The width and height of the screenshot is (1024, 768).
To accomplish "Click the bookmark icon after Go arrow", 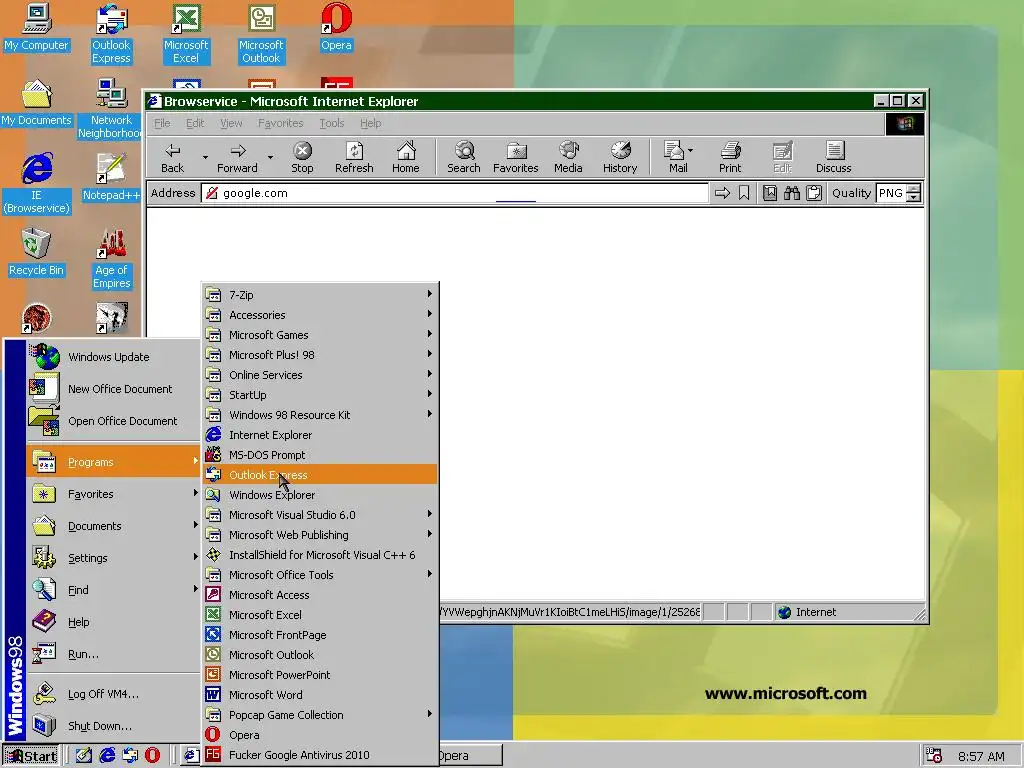I will 744,193.
